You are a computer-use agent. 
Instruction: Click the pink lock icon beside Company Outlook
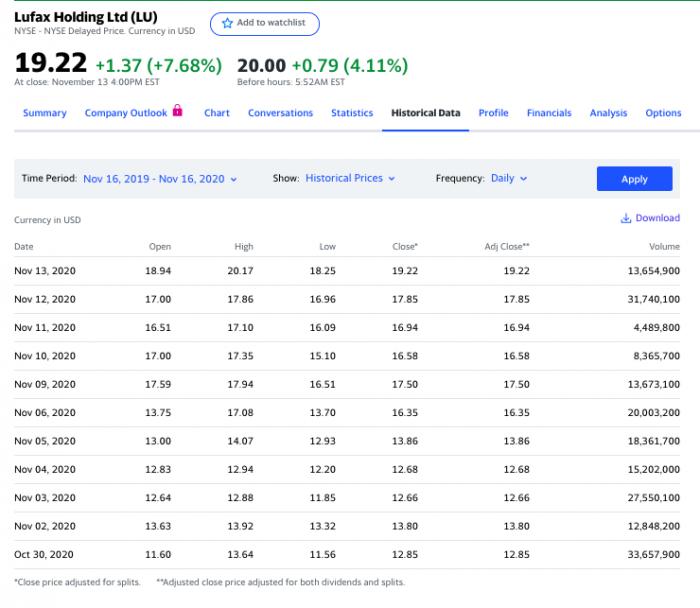tap(178, 111)
